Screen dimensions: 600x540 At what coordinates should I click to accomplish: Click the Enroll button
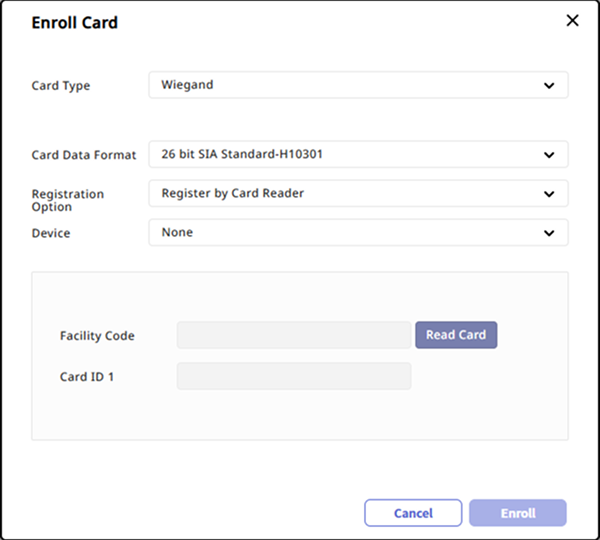click(x=518, y=513)
